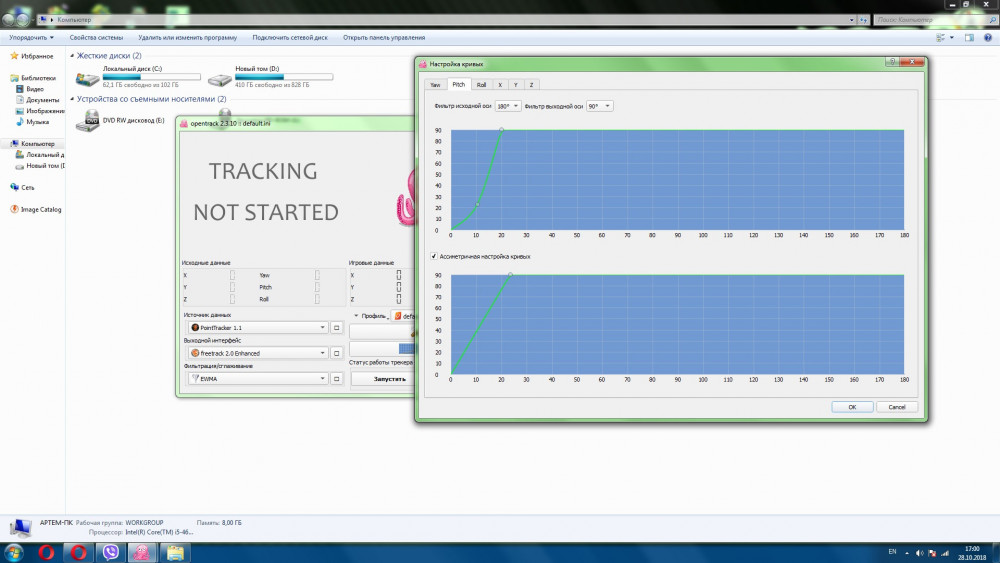
Task: Click Opera browser icon in taskbar
Action: pos(46,552)
